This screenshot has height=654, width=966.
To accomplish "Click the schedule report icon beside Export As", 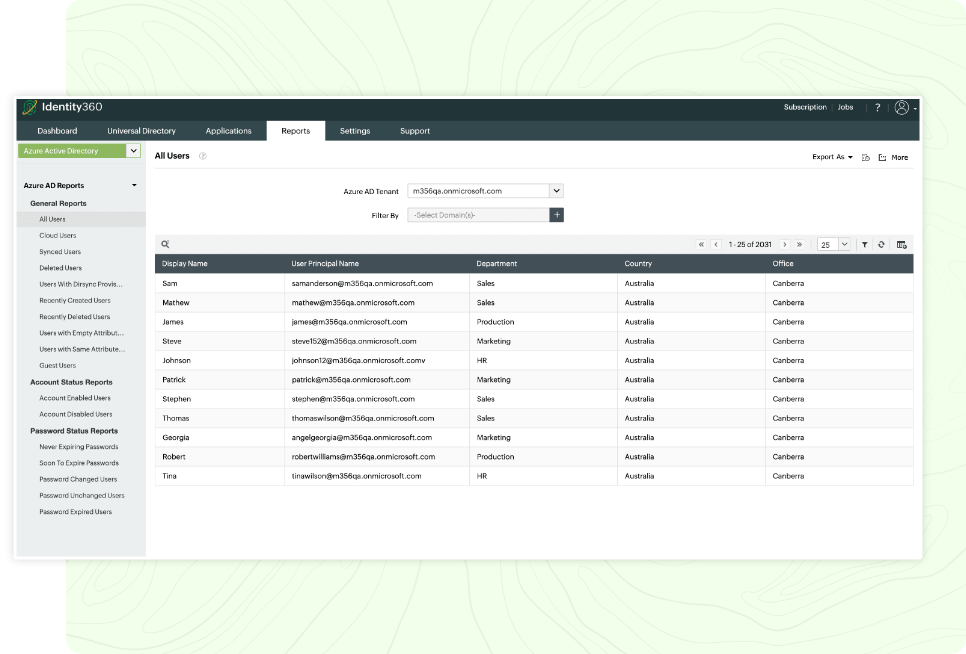I will [x=866, y=158].
